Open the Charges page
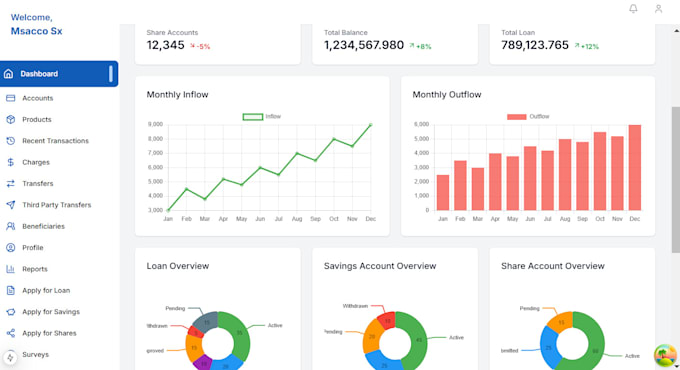 point(36,162)
